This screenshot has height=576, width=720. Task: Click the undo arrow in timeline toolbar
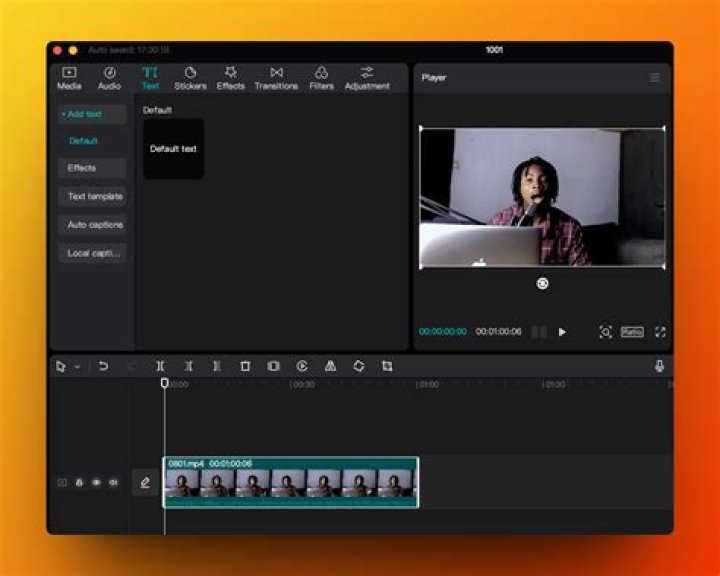[103, 366]
